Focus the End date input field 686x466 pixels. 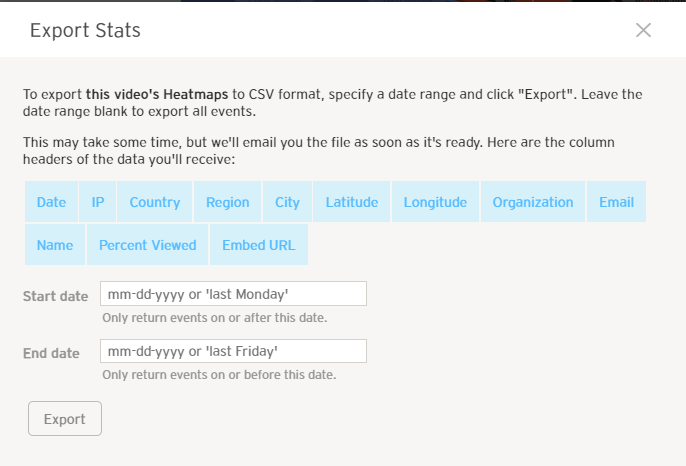[233, 352]
